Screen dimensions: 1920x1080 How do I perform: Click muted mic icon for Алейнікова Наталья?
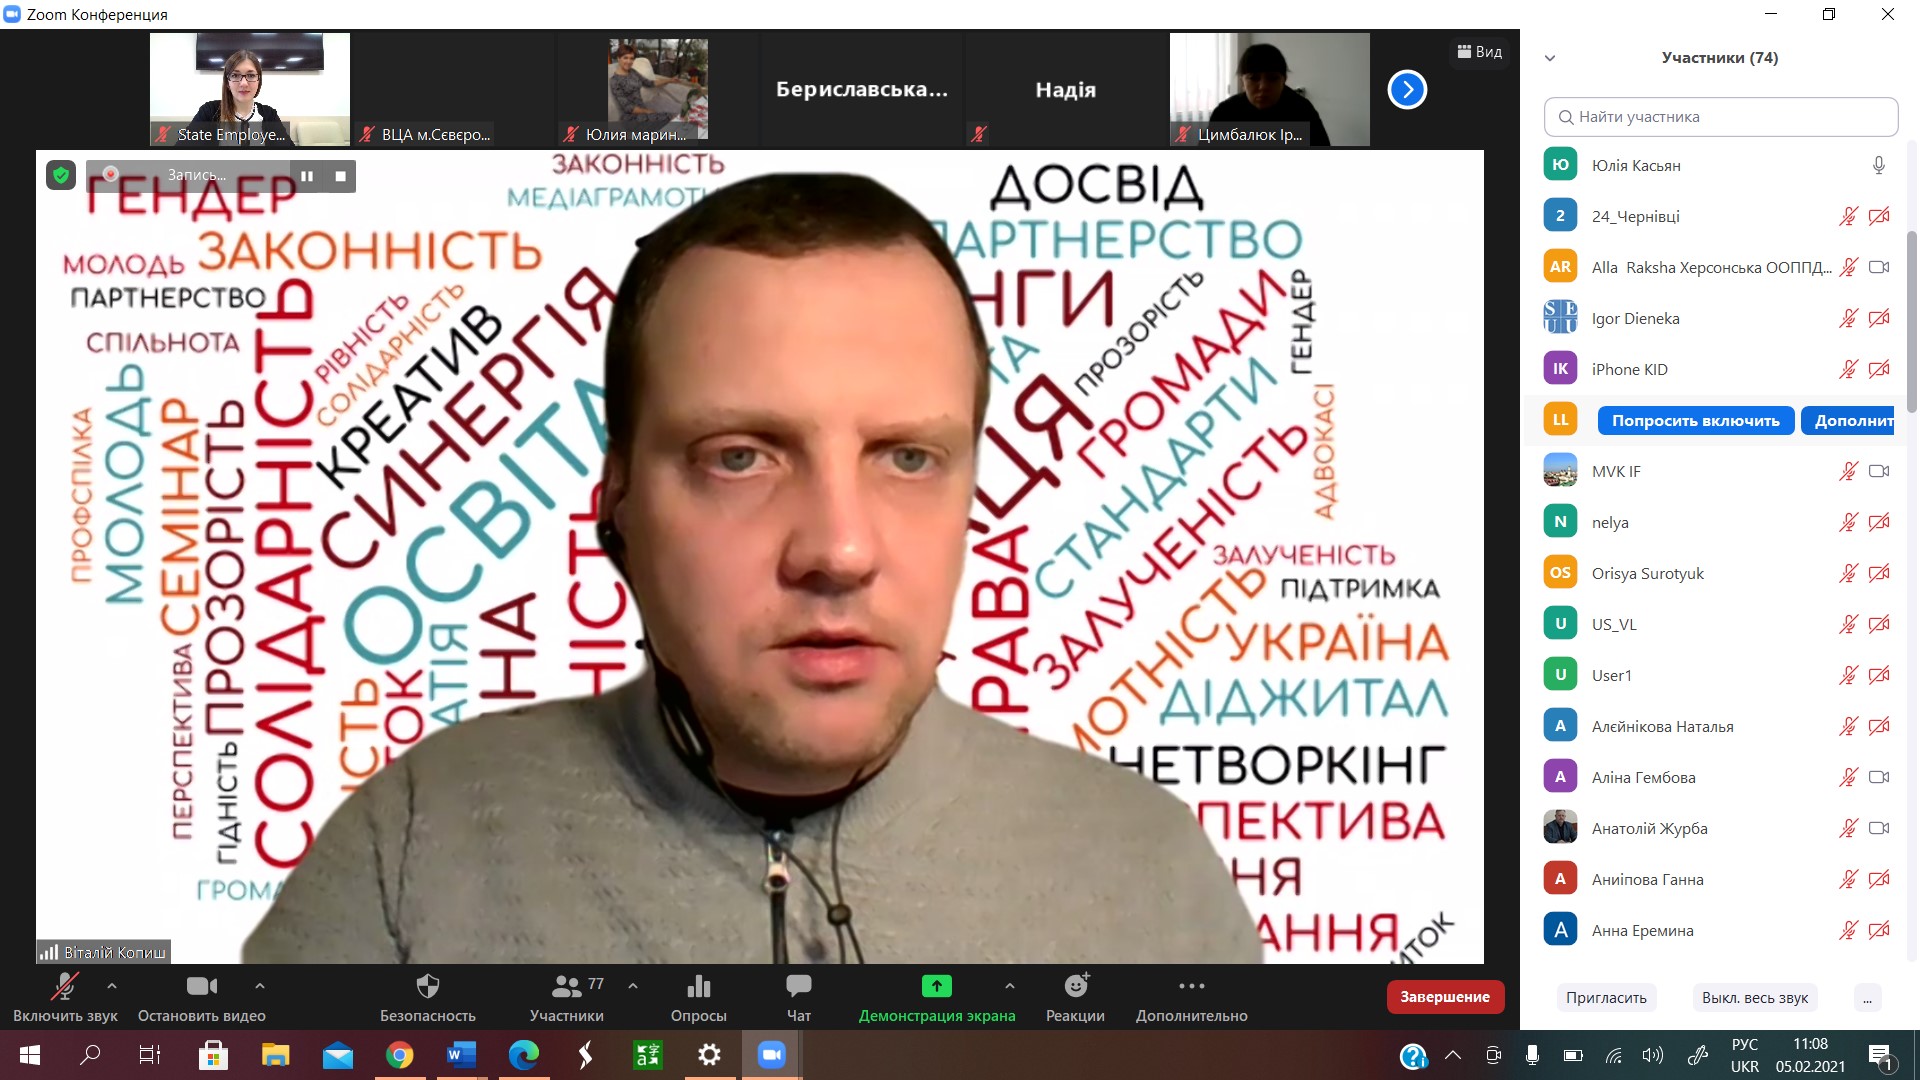pyautogui.click(x=1848, y=727)
